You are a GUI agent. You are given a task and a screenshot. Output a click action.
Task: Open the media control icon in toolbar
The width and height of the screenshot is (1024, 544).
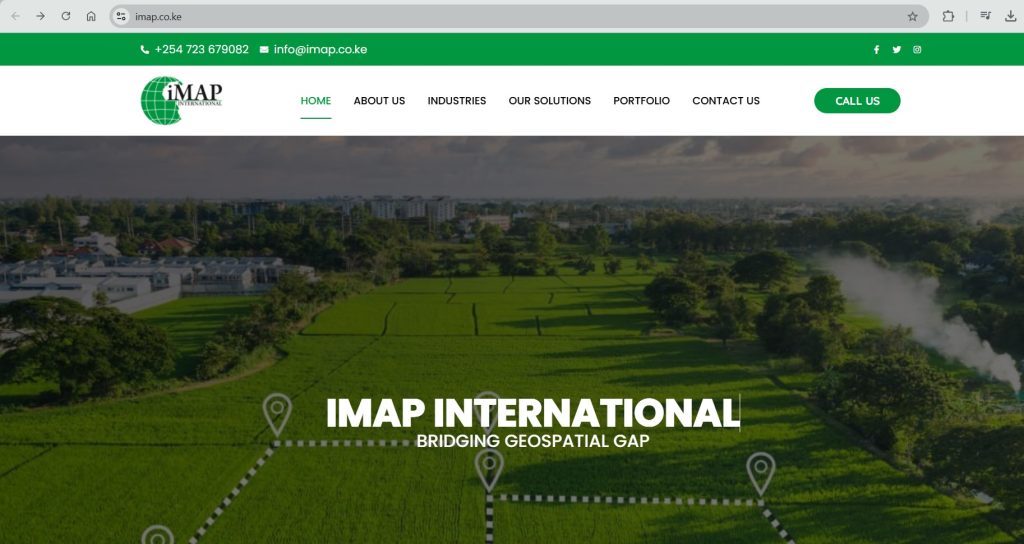point(985,16)
